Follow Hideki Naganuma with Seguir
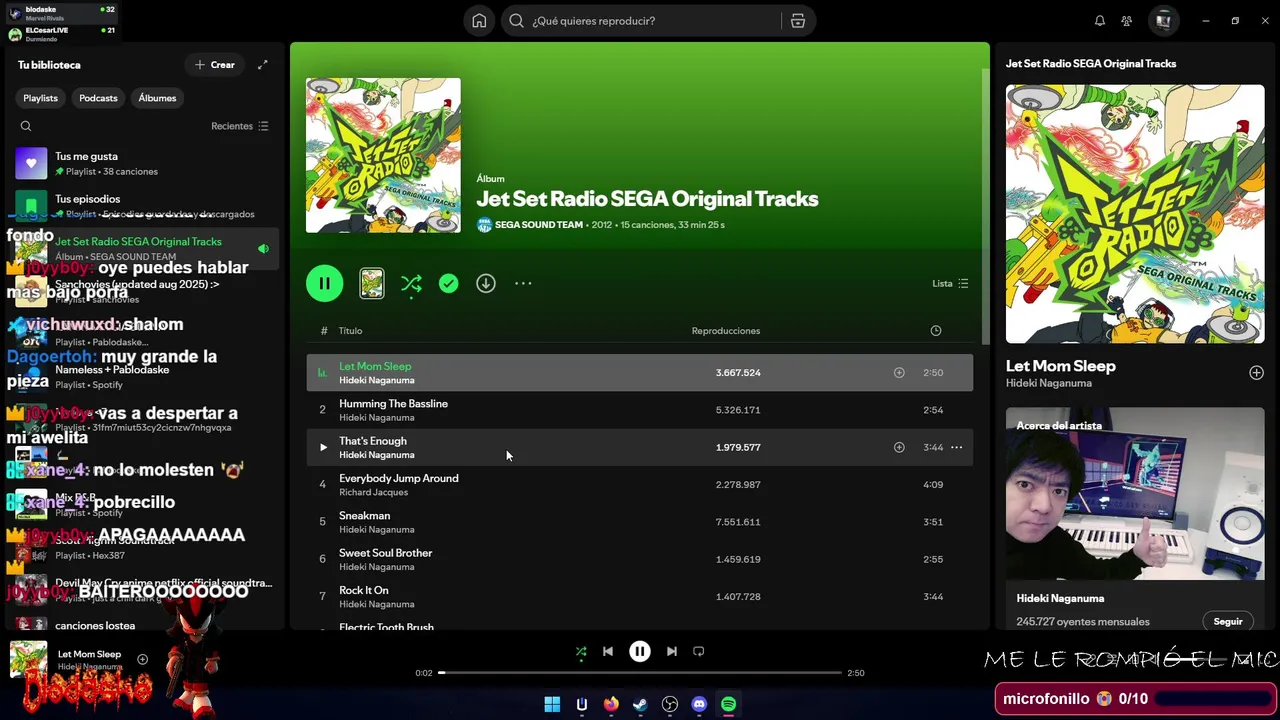 pyautogui.click(x=1228, y=621)
